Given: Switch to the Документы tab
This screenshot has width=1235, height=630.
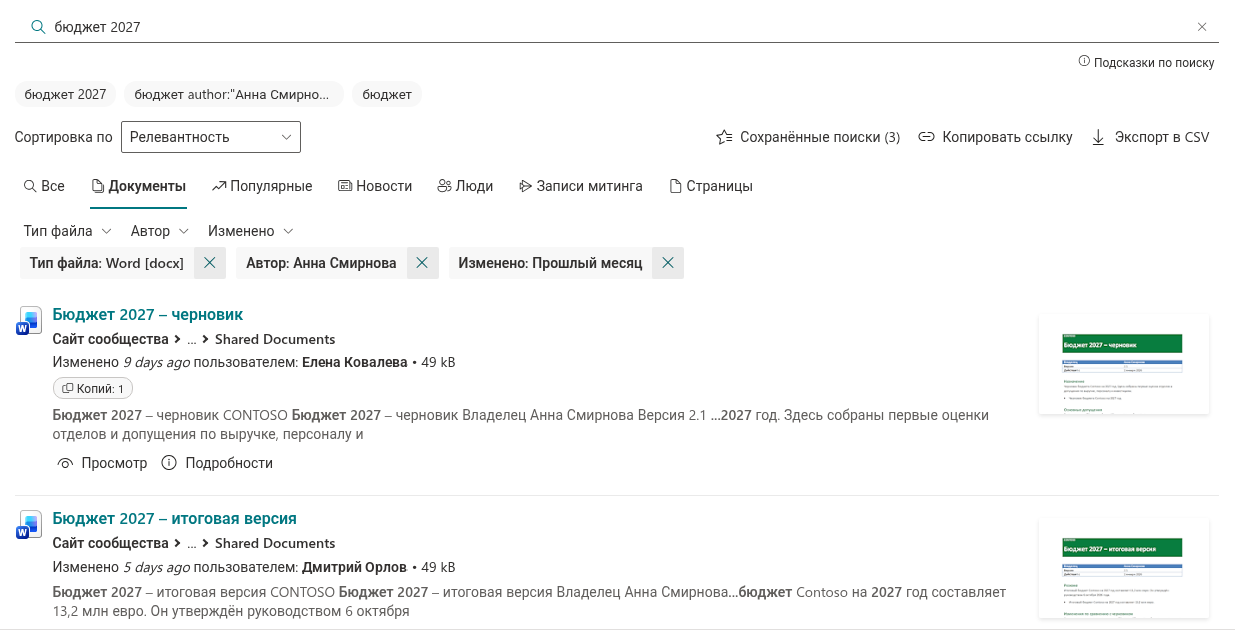Looking at the screenshot, I should click(138, 186).
